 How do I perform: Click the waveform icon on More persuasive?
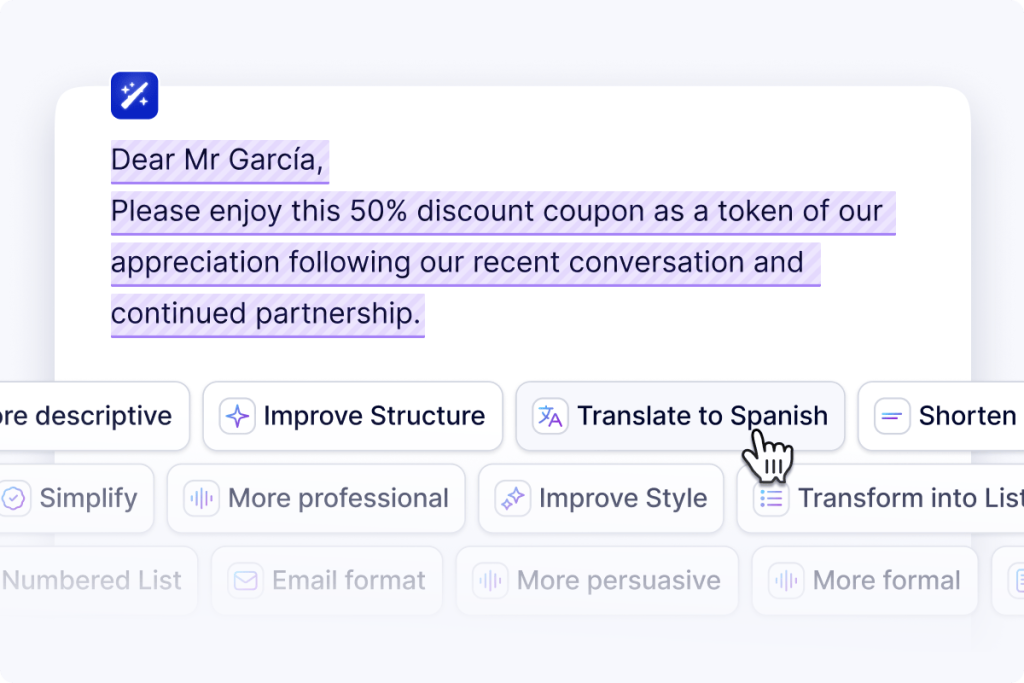(x=490, y=580)
